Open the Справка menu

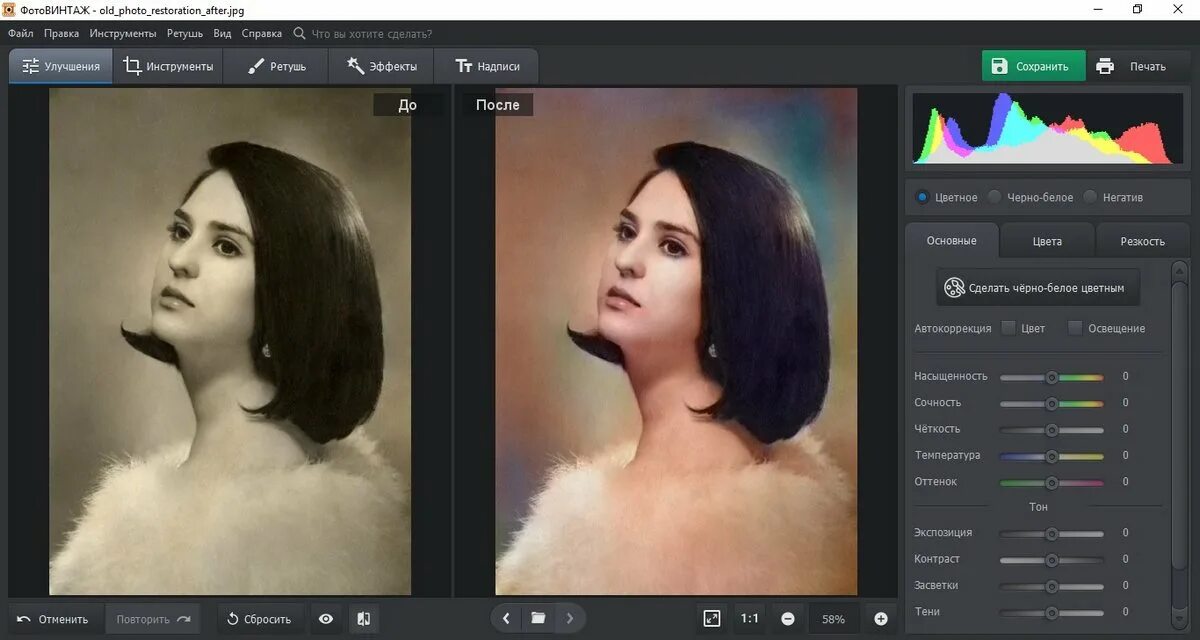261,33
